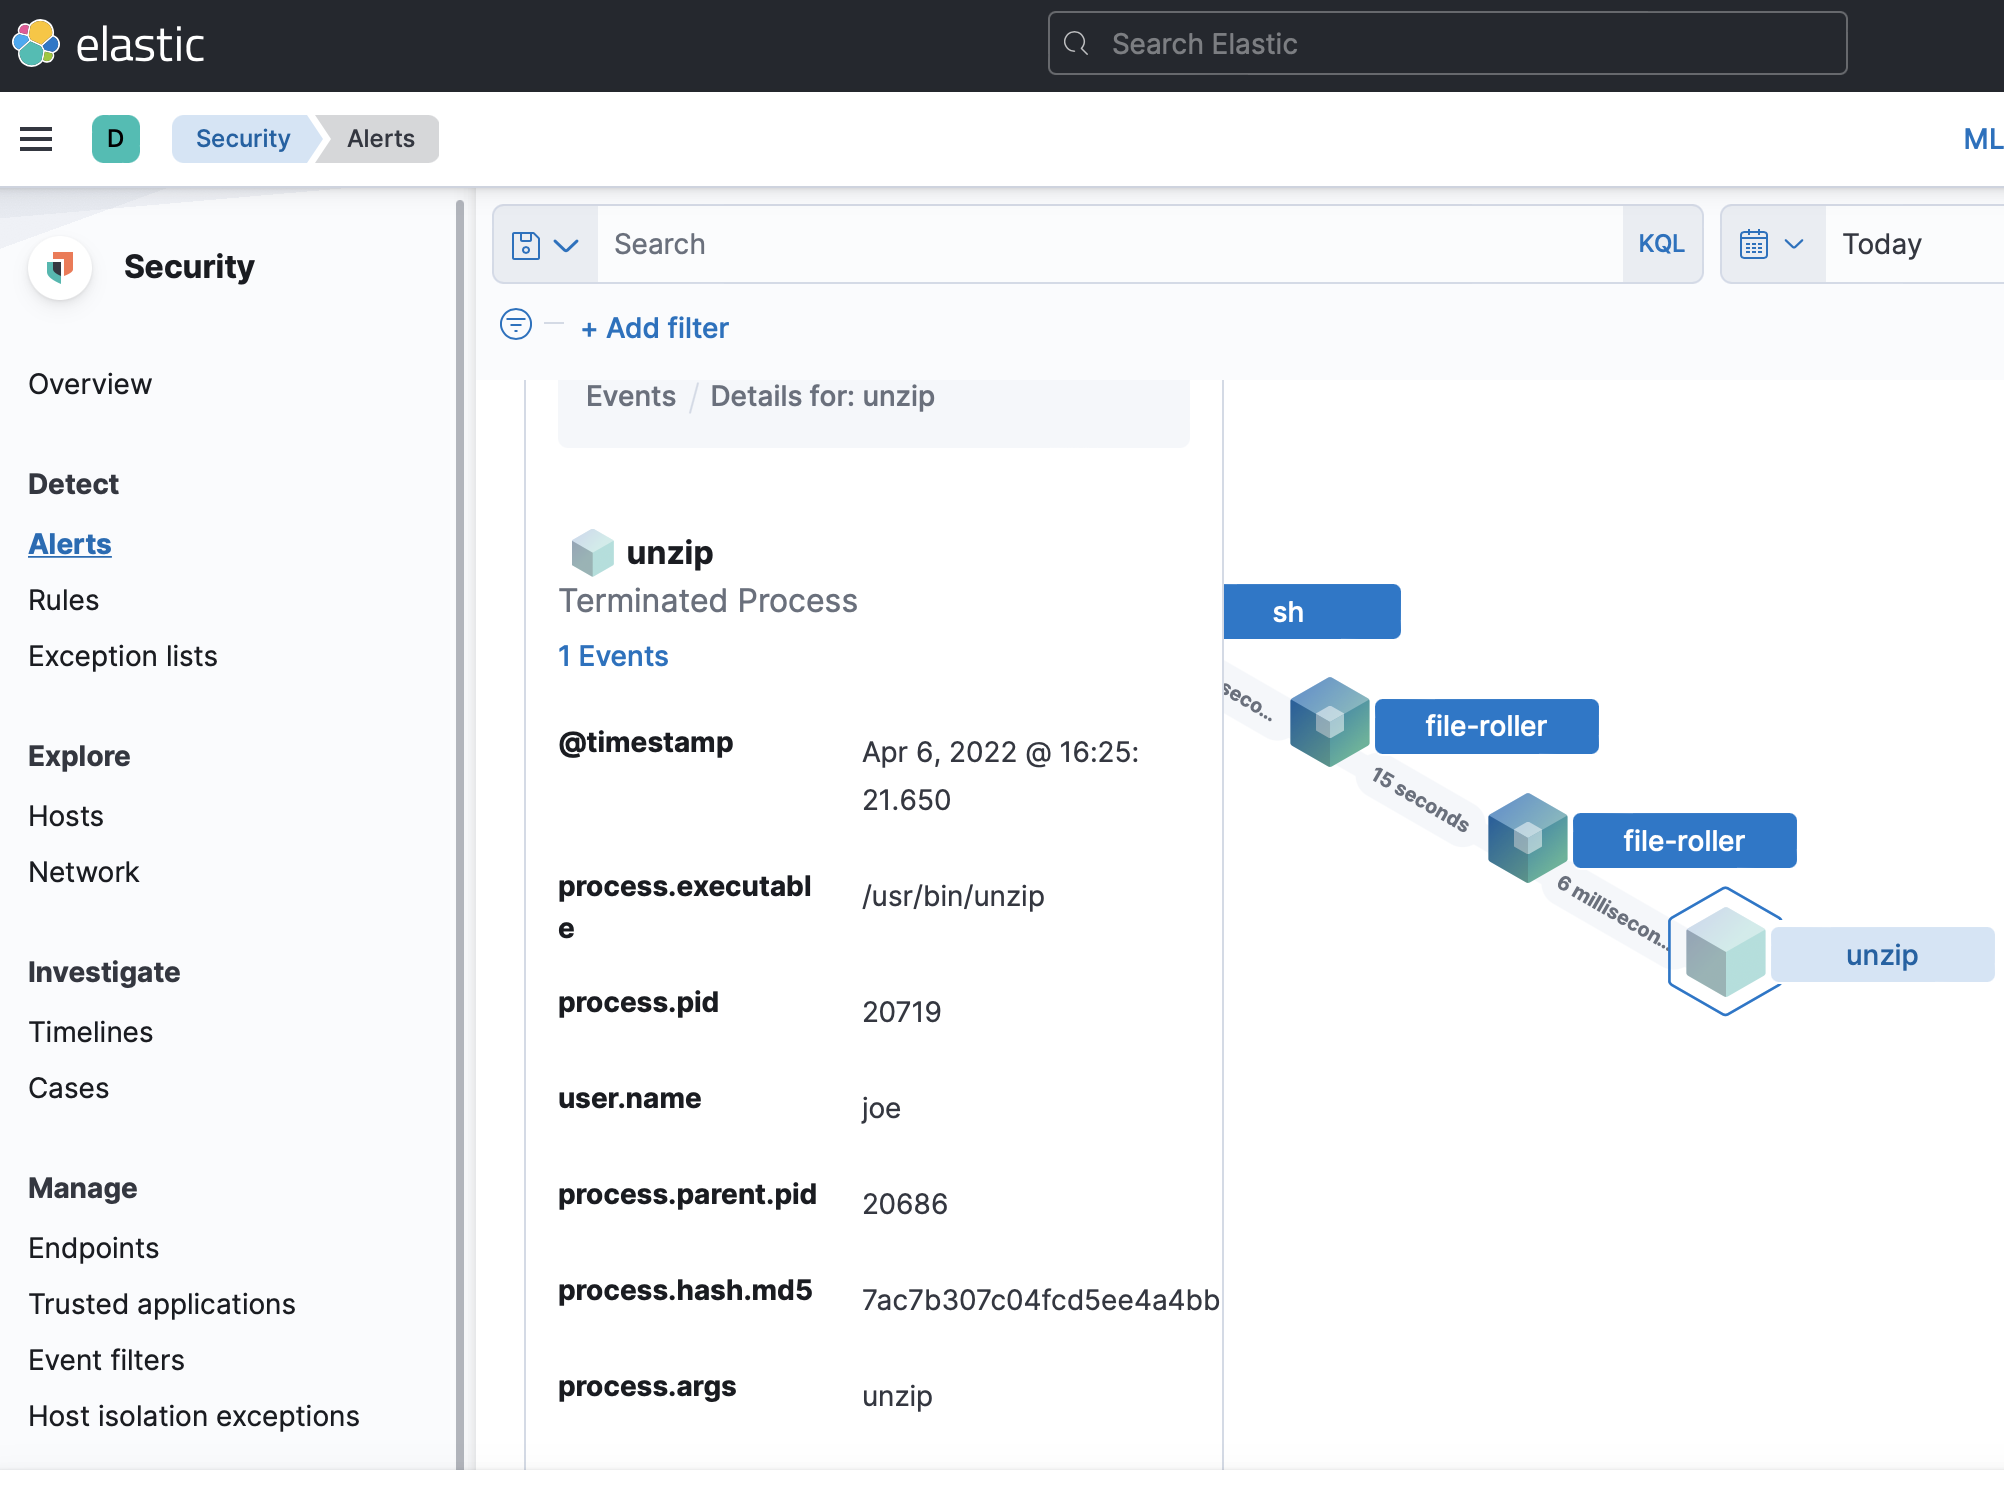This screenshot has height=1498, width=2004.
Task: Open the hamburger navigation menu
Action: point(36,139)
